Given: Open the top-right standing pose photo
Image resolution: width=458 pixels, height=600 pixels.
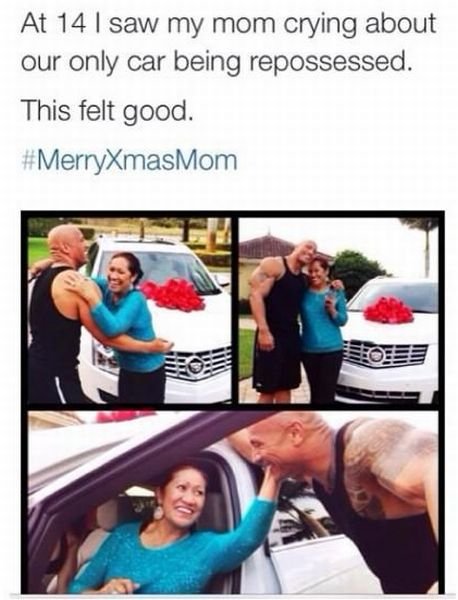Looking at the screenshot, I should tap(338, 310).
